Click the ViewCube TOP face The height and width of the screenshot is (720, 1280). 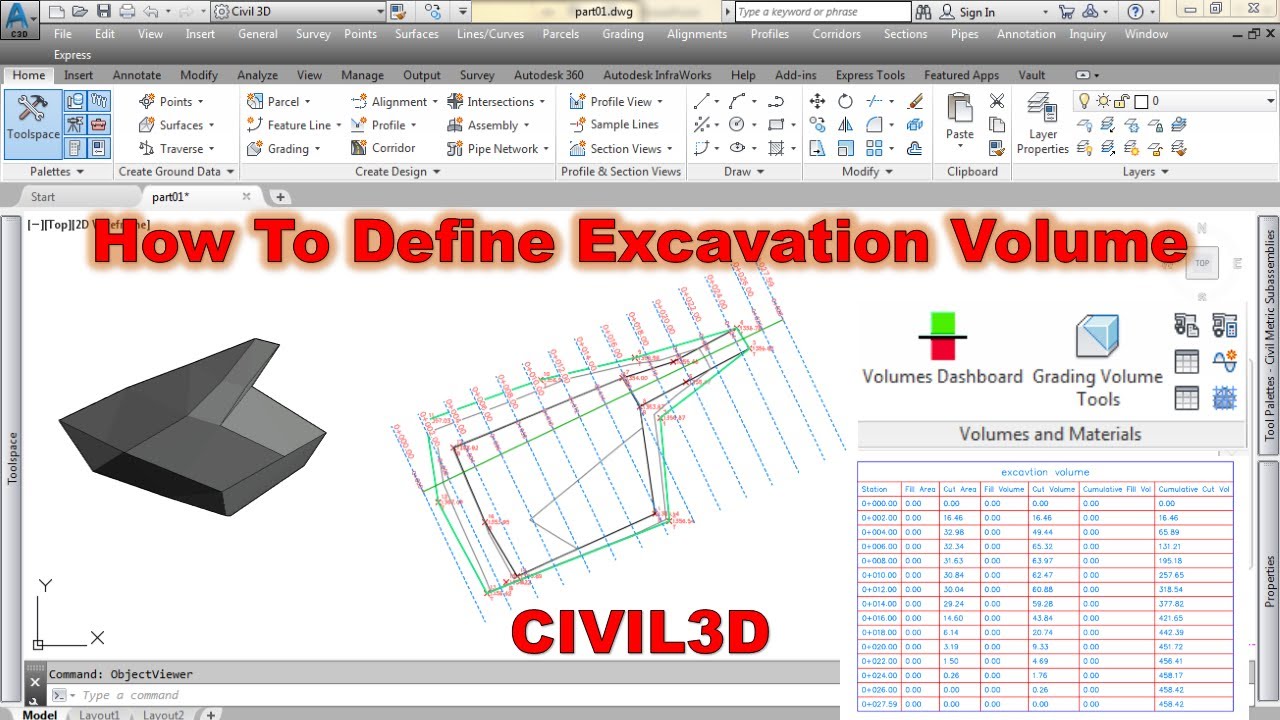1202,264
